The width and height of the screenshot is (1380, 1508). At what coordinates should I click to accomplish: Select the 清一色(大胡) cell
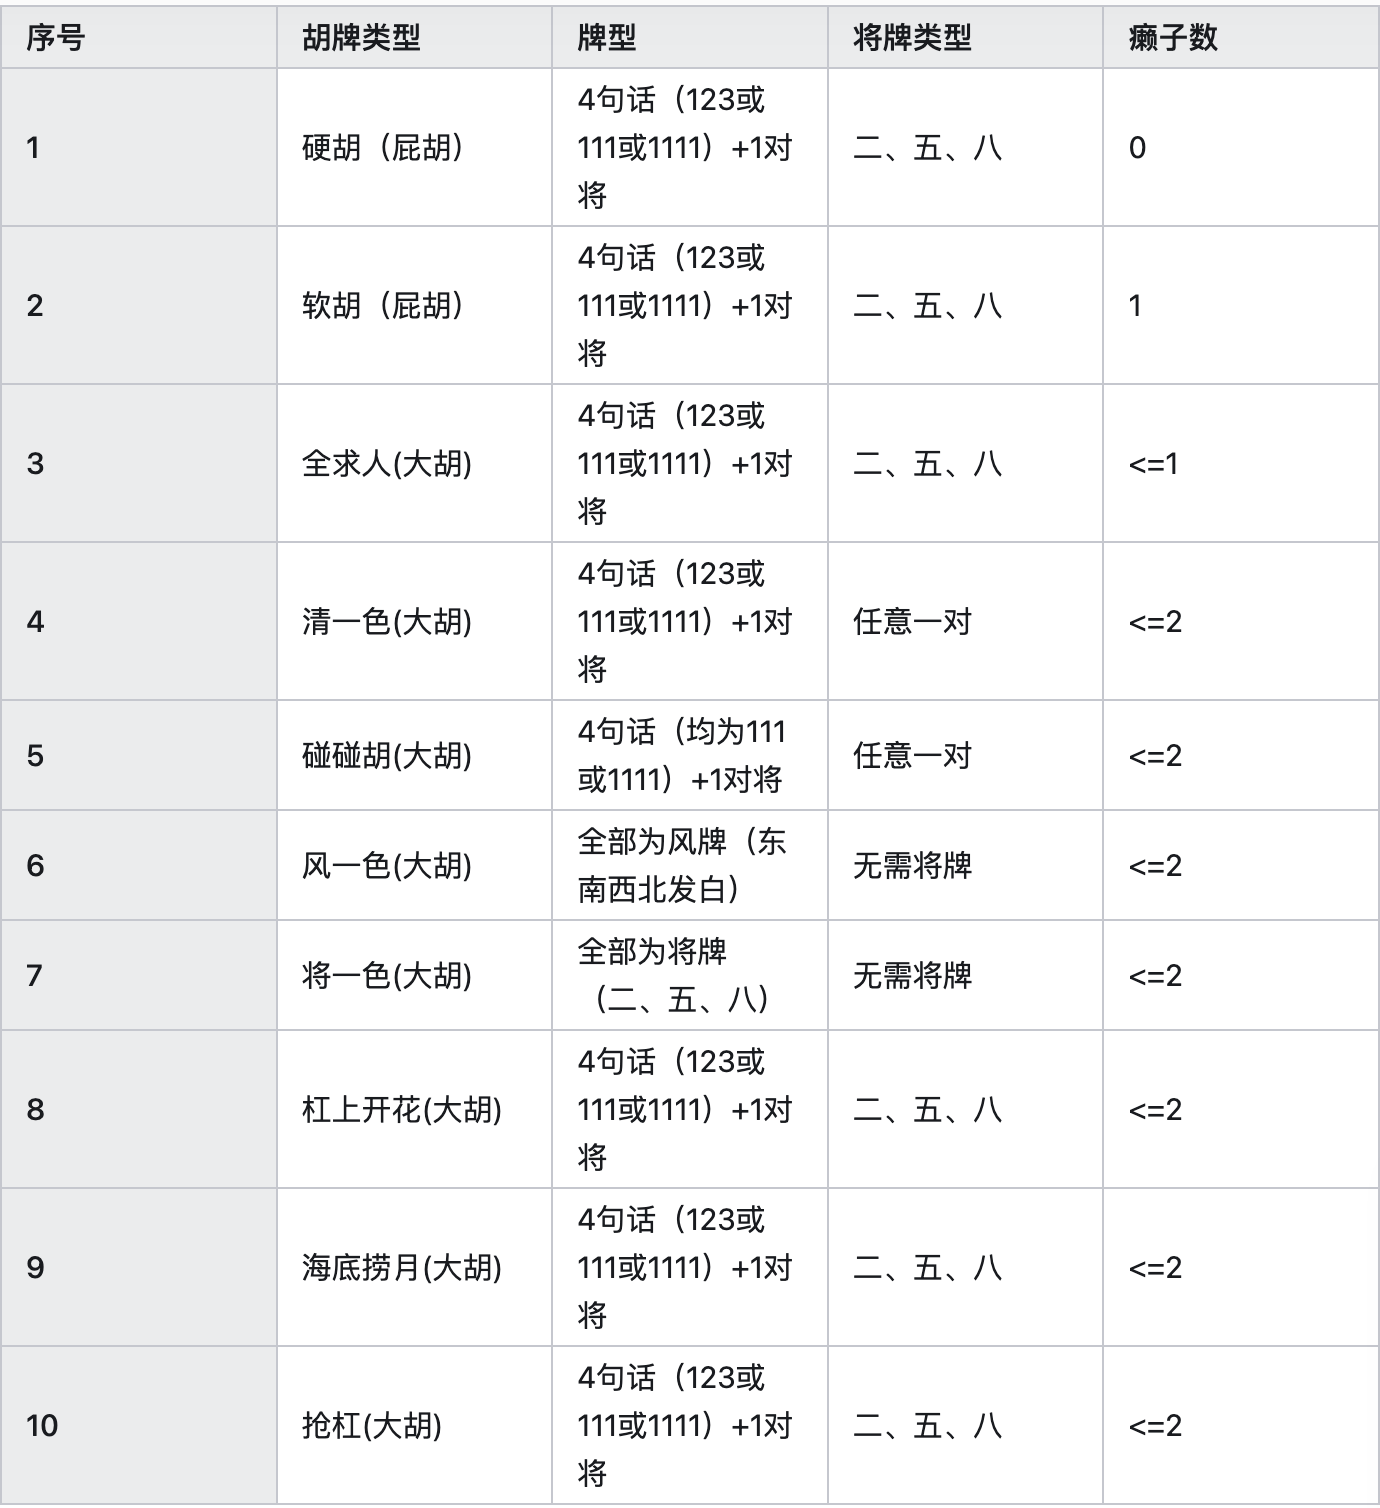click(x=414, y=621)
